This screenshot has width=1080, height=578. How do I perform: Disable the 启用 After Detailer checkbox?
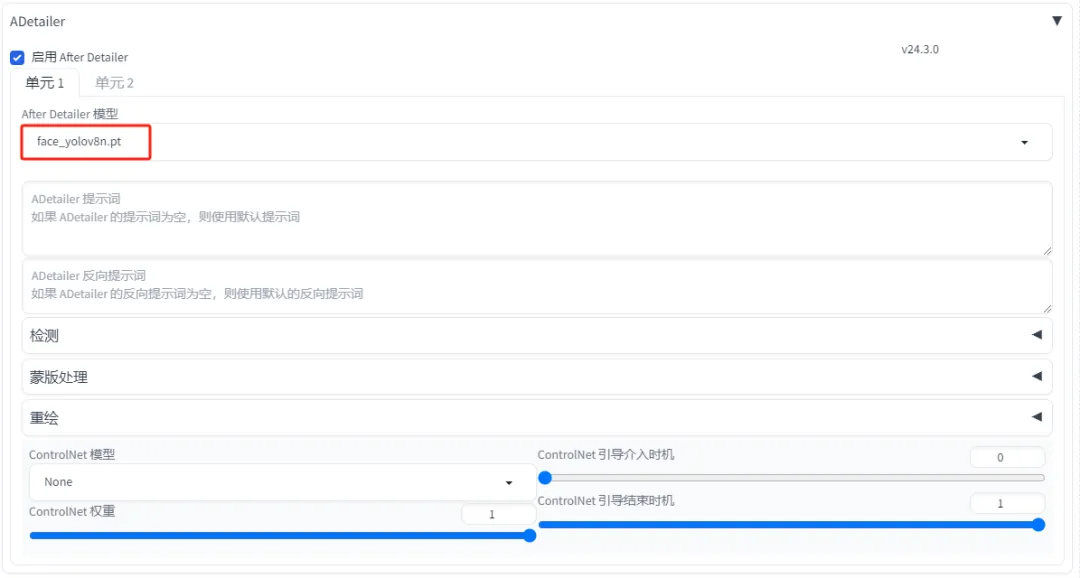[17, 58]
